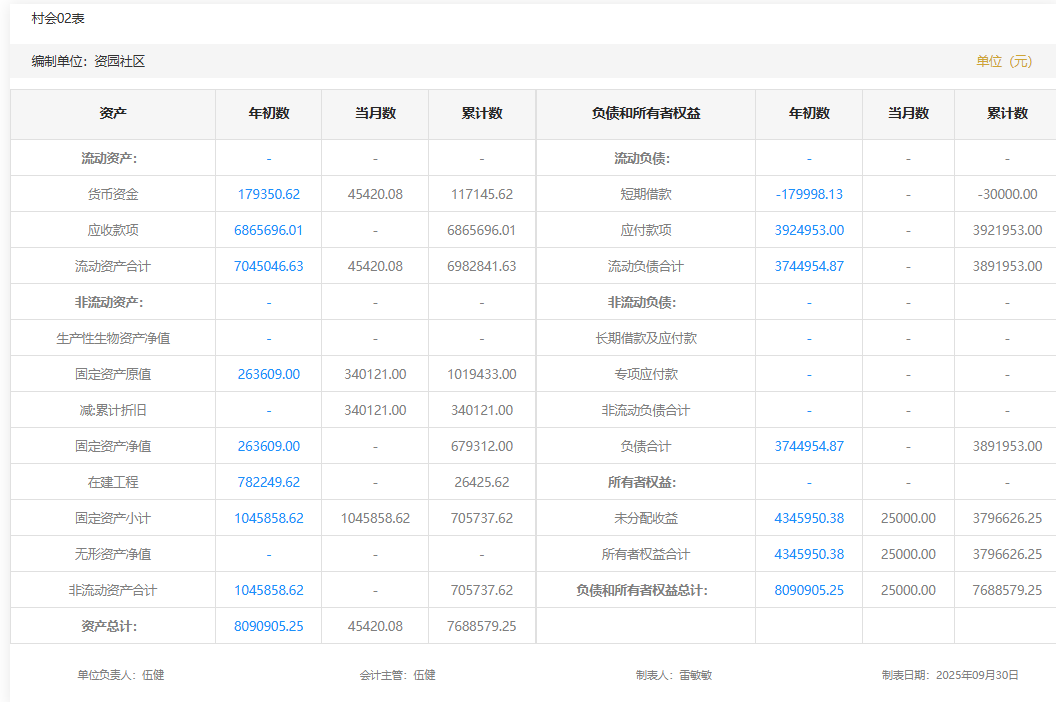Click 流动负债合计 年初数 link
This screenshot has width=1056, height=702.
pyautogui.click(x=808, y=266)
